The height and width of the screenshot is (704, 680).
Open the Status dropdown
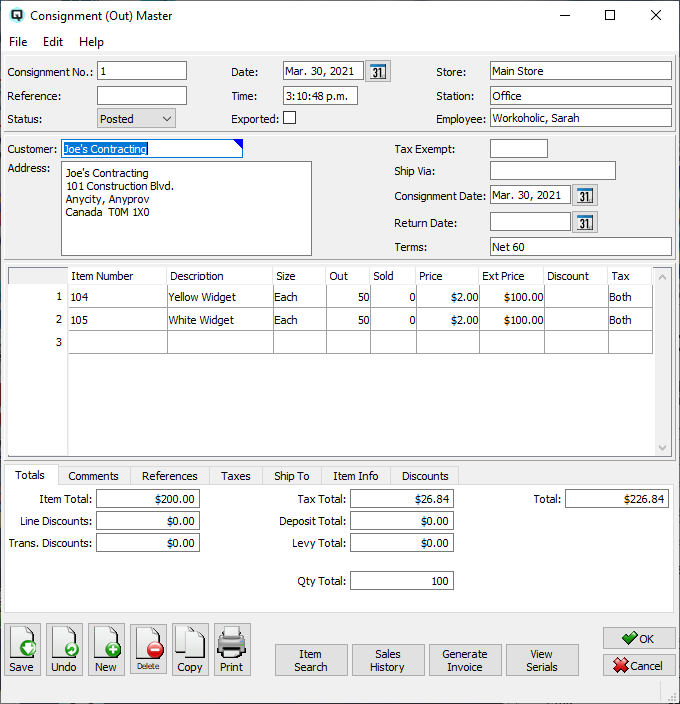[x=136, y=119]
